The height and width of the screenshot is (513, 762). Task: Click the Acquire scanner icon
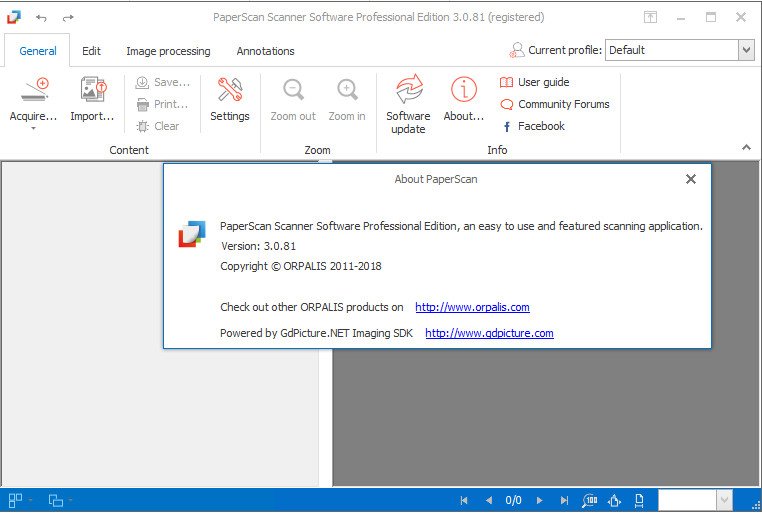(x=35, y=89)
